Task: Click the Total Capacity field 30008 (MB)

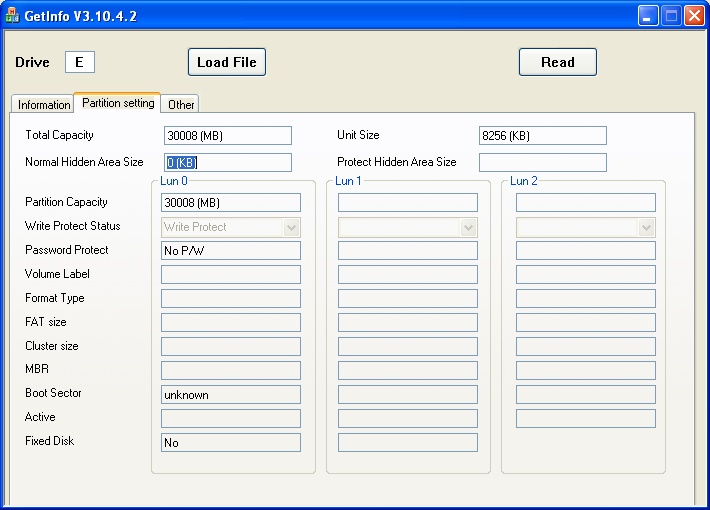Action: click(228, 135)
